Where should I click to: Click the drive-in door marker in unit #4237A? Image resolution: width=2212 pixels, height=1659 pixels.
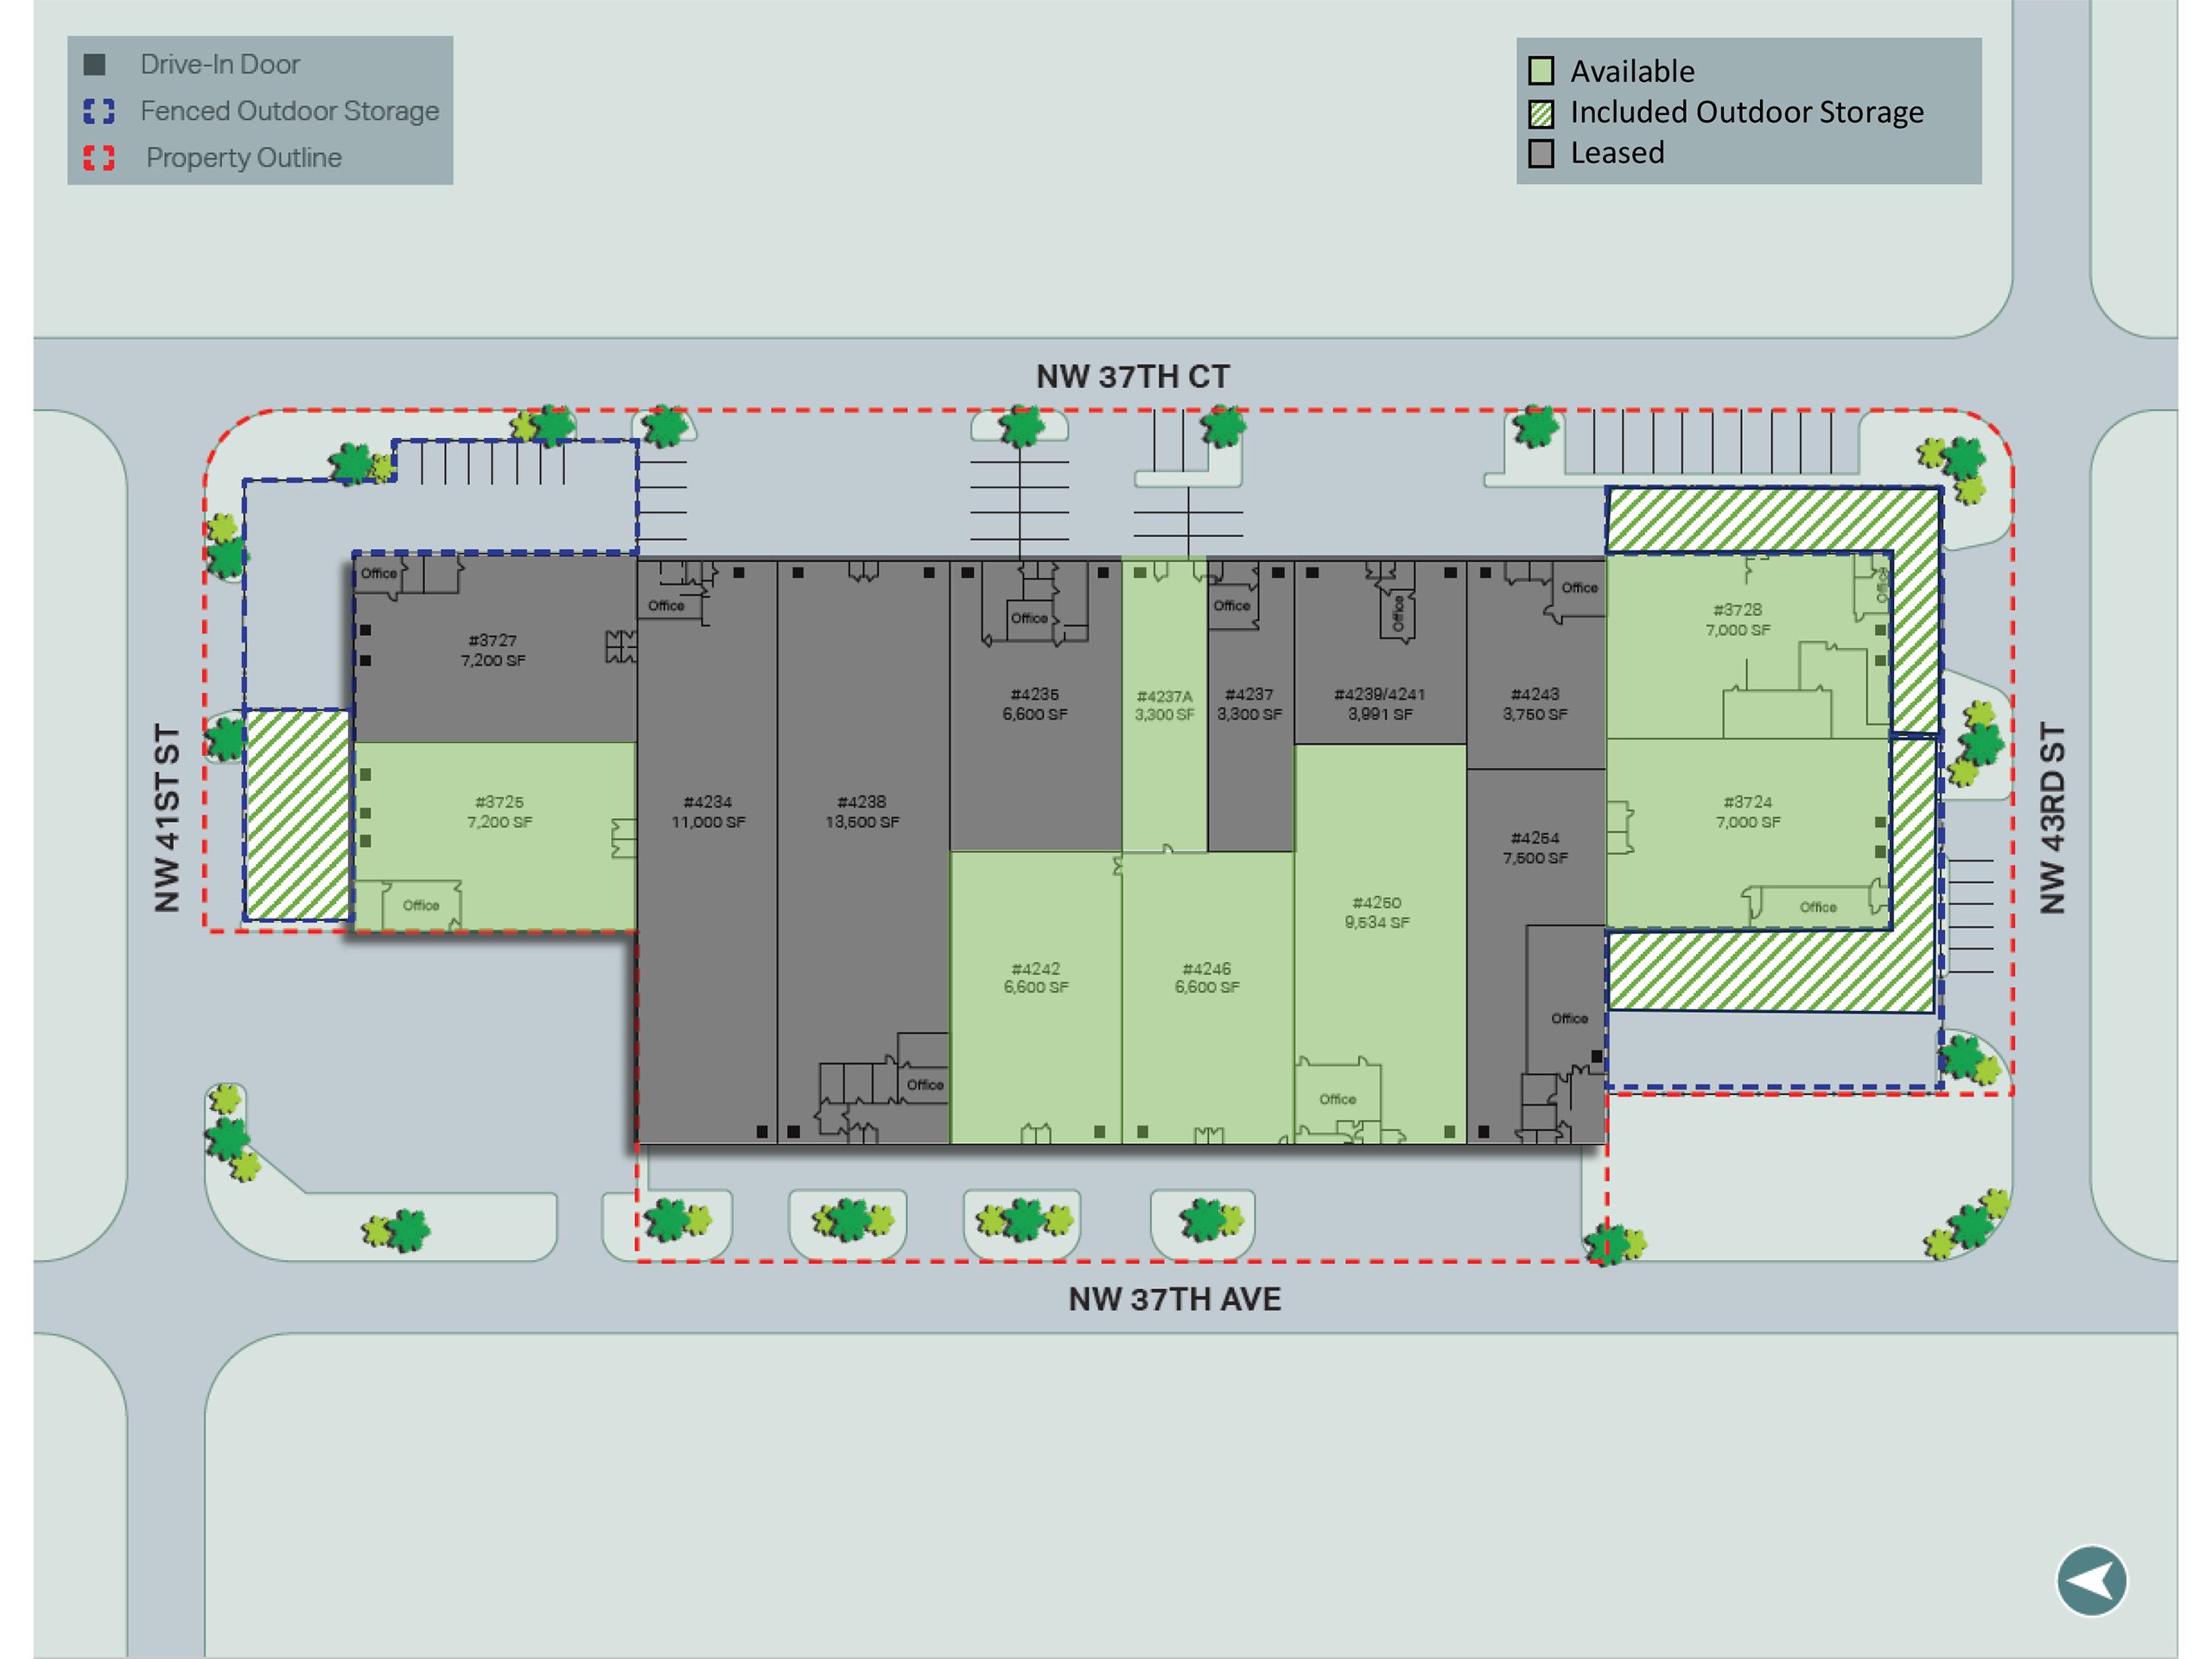click(x=1139, y=573)
